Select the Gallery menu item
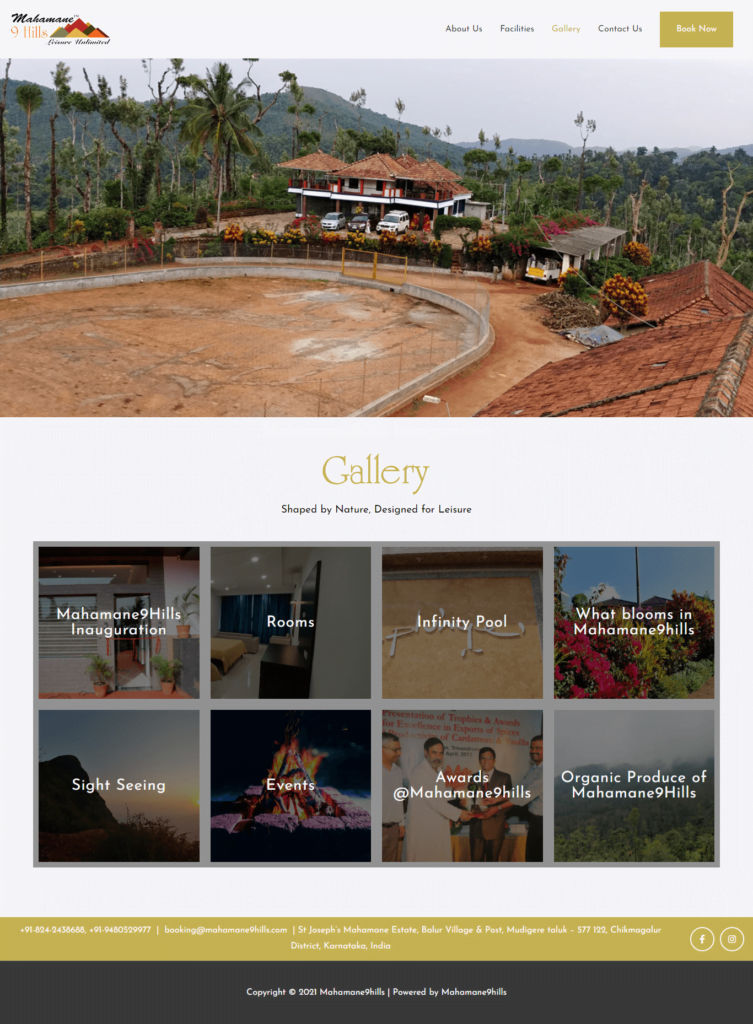The height and width of the screenshot is (1024, 753). 566,29
